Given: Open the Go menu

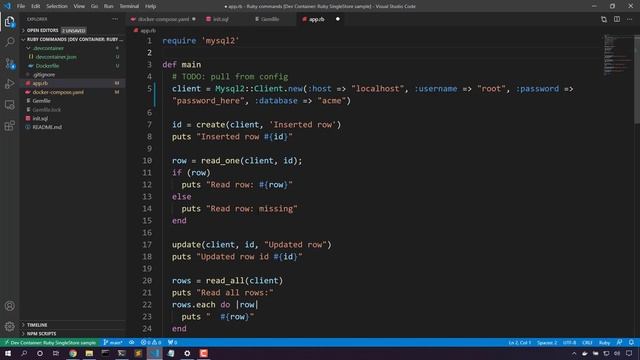Looking at the screenshot, I should 94,6.
